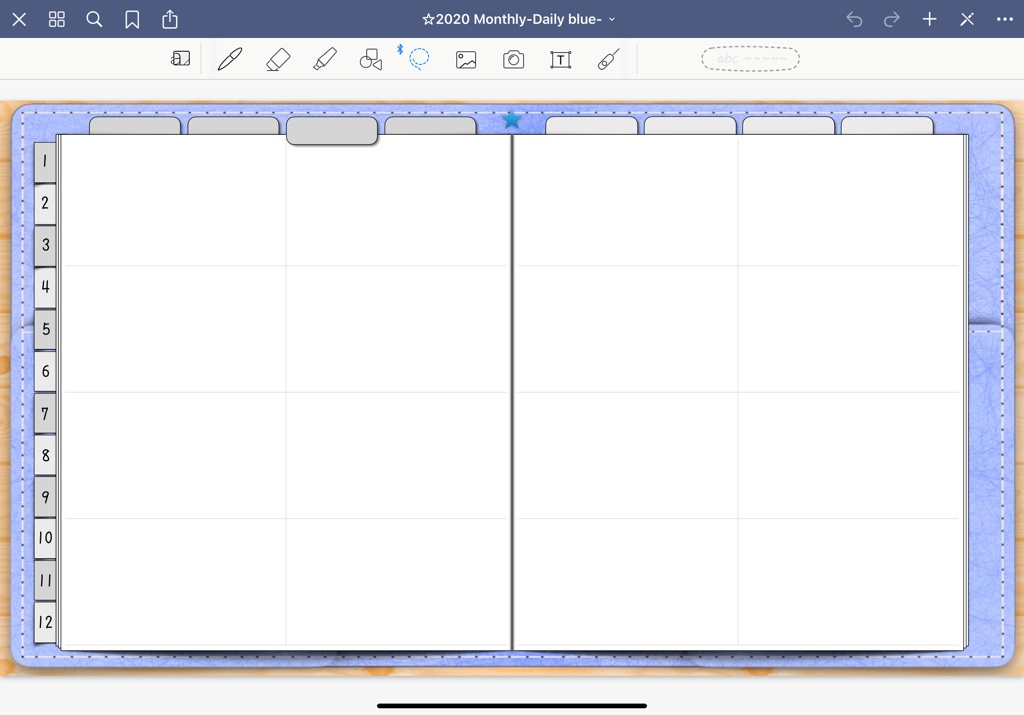Screen dimensions: 1024x715
Task: Select the Eraser tool
Action: 278,59
